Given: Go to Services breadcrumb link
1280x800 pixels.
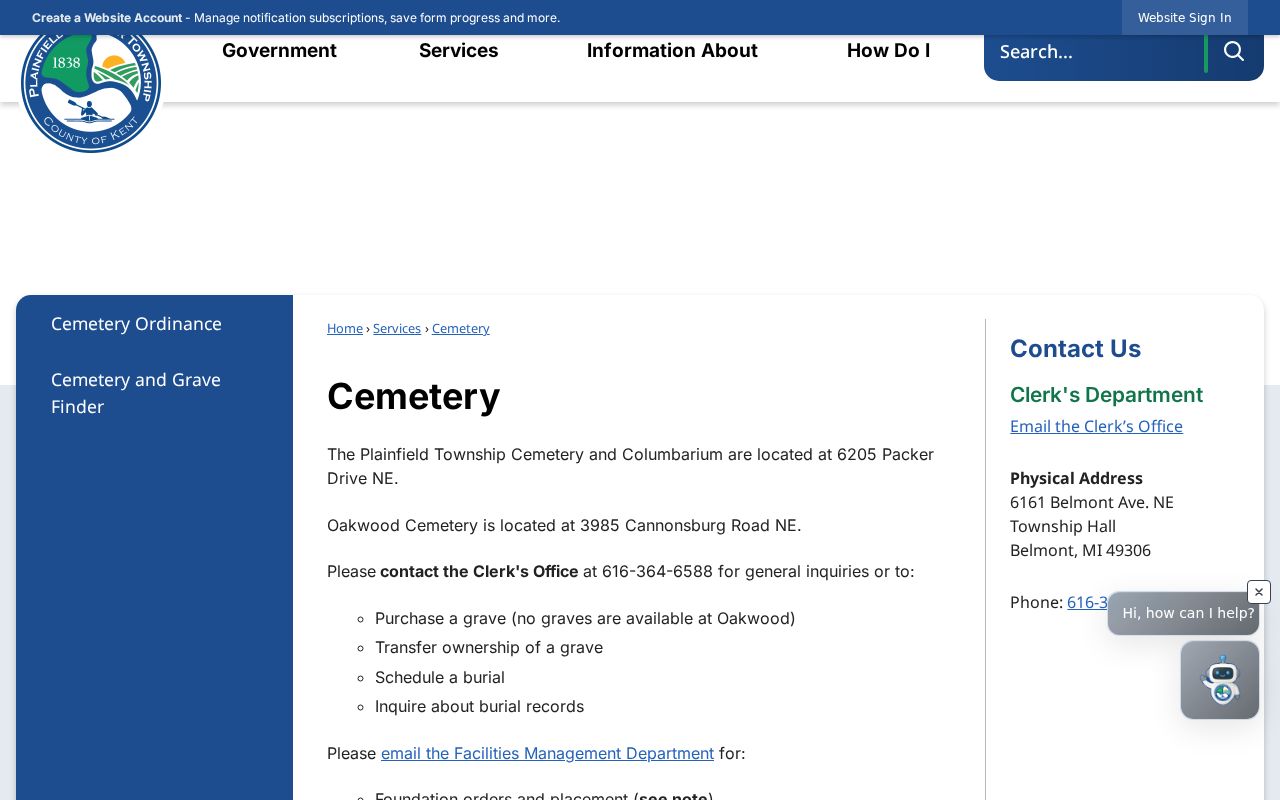Looking at the screenshot, I should 397,329.
